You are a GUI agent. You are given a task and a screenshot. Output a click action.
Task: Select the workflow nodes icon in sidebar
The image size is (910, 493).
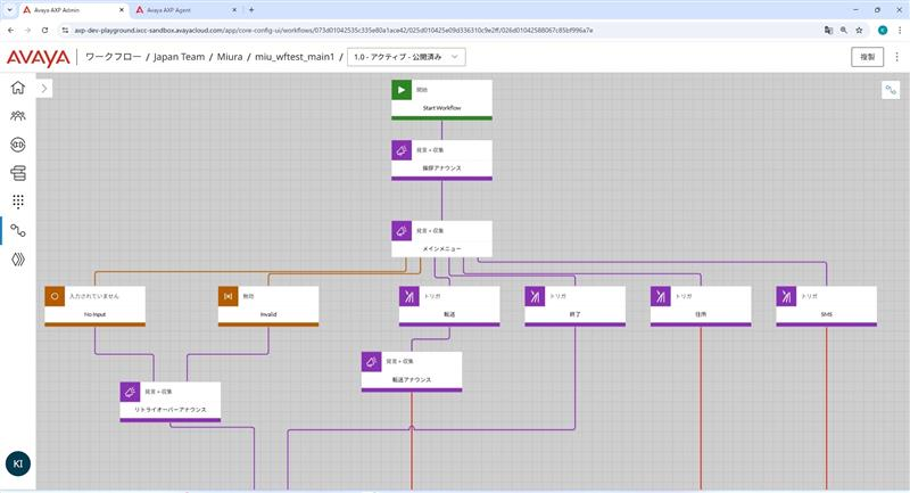[x=18, y=231]
